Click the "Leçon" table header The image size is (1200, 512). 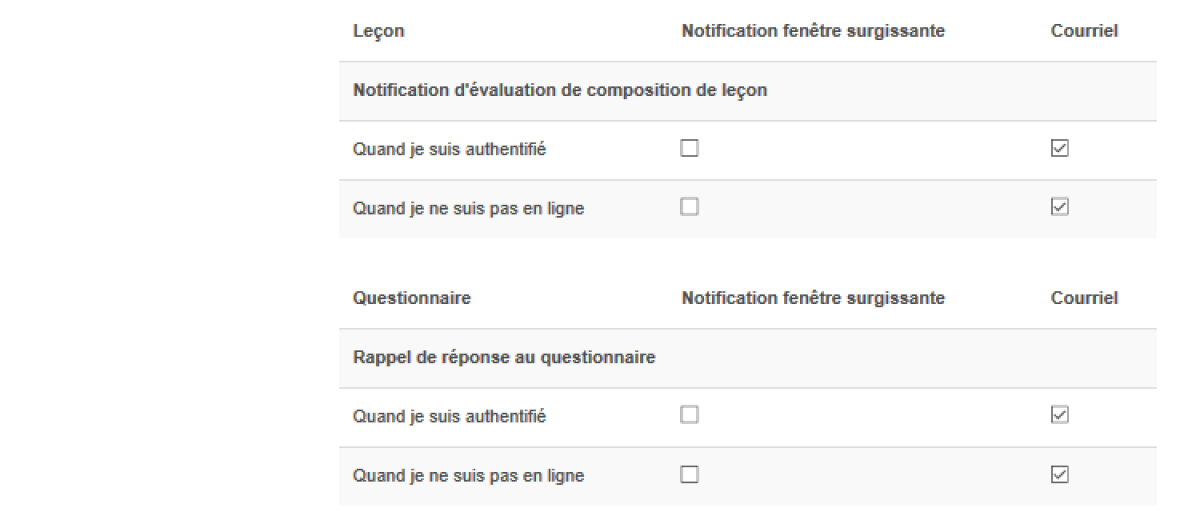[x=378, y=32]
